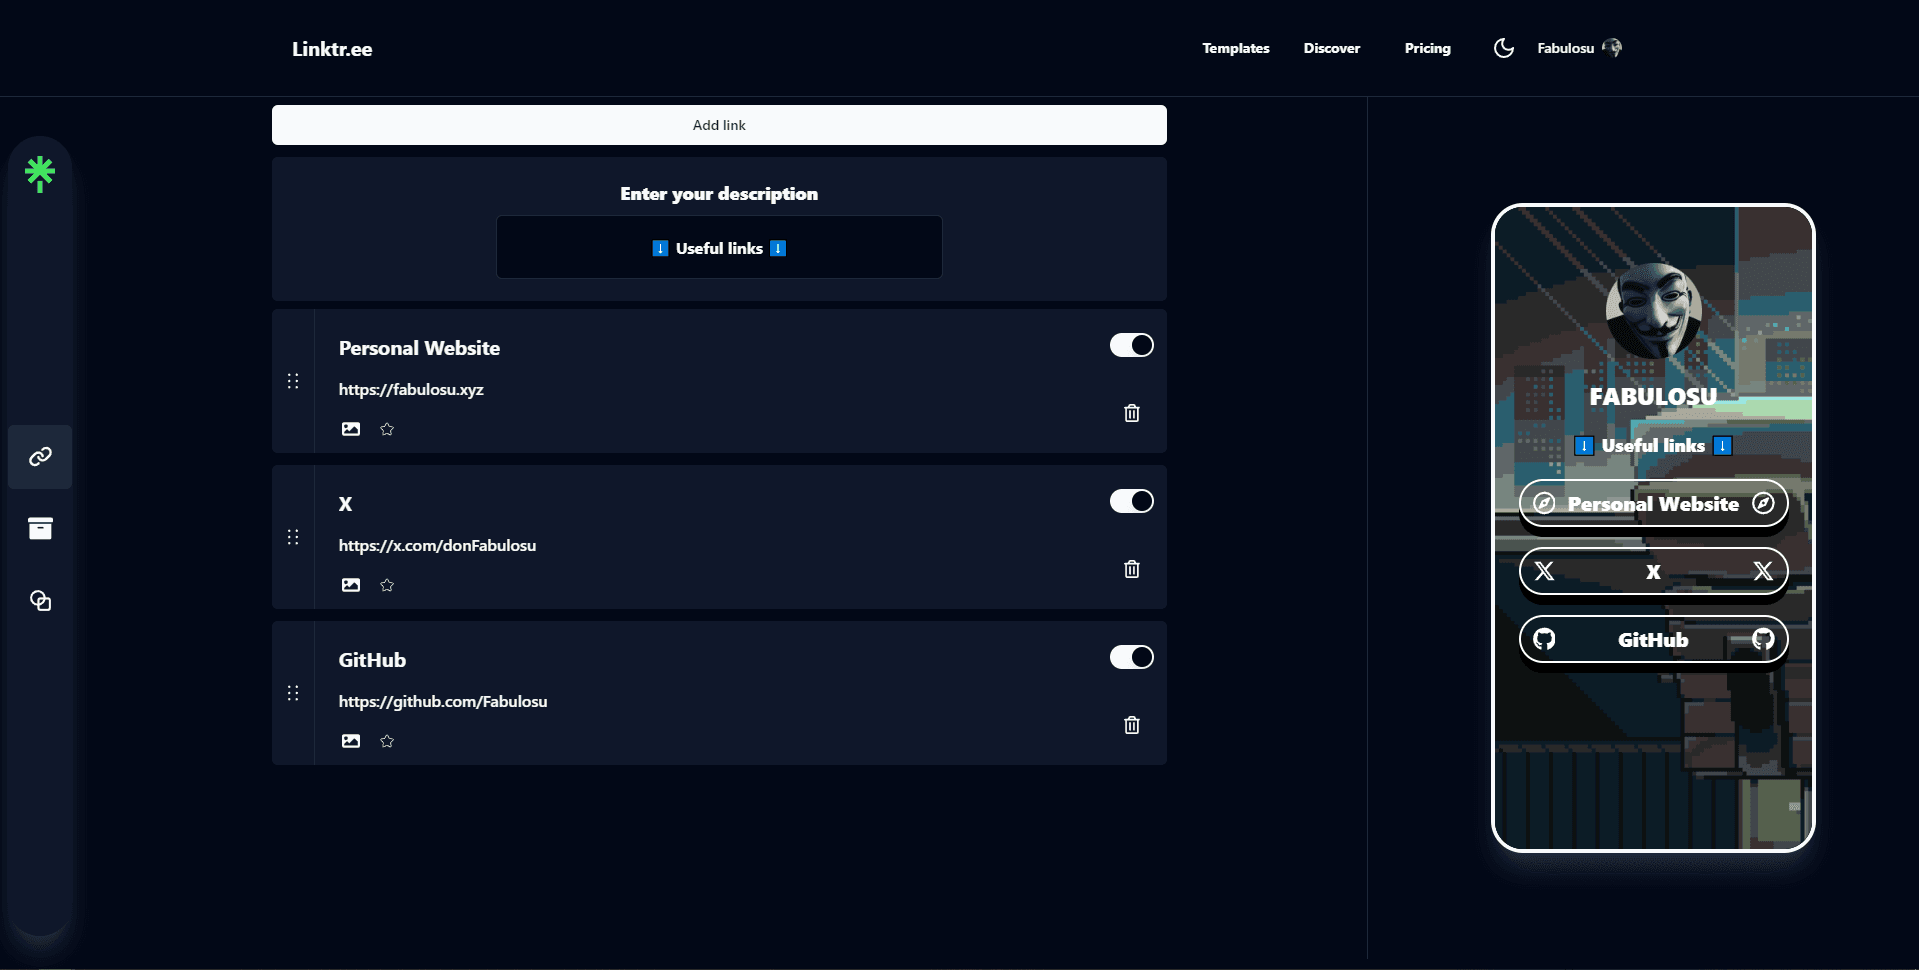Click the Useful links description field

[x=719, y=247]
